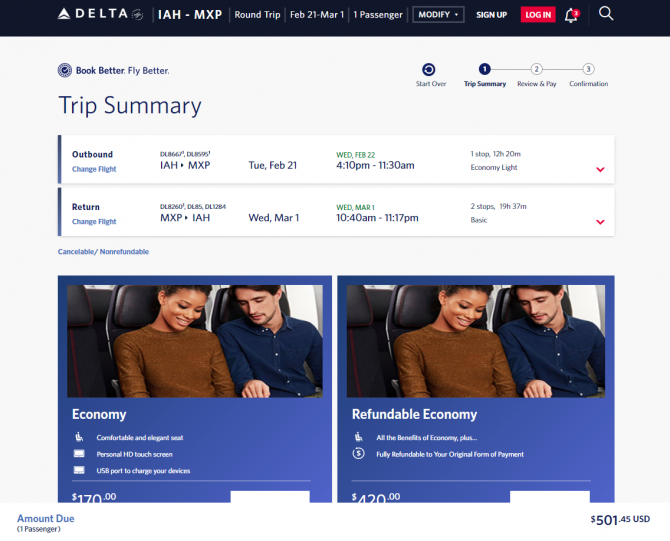Click Tue, Feb 21 outbound date

tap(273, 165)
